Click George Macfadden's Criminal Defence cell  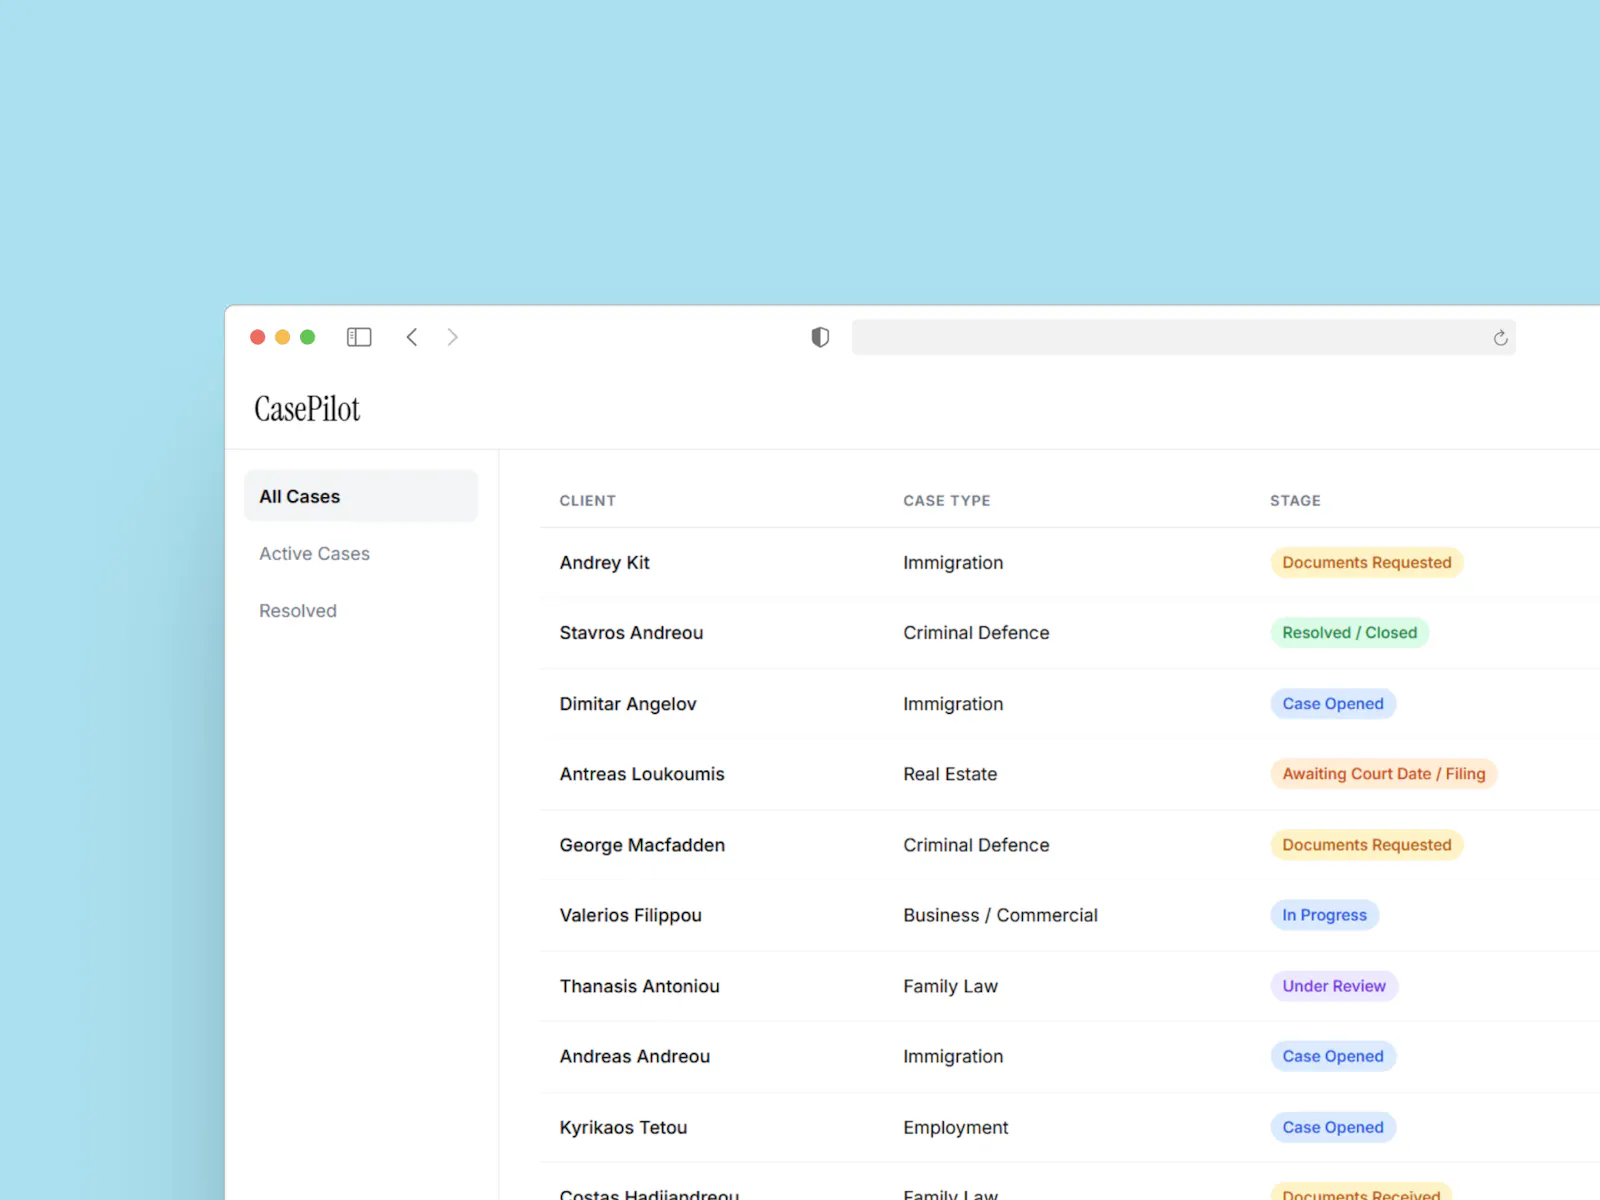click(976, 844)
